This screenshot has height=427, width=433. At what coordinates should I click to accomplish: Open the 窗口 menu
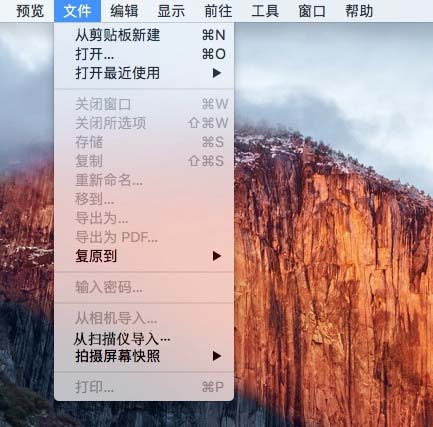pyautogui.click(x=312, y=11)
